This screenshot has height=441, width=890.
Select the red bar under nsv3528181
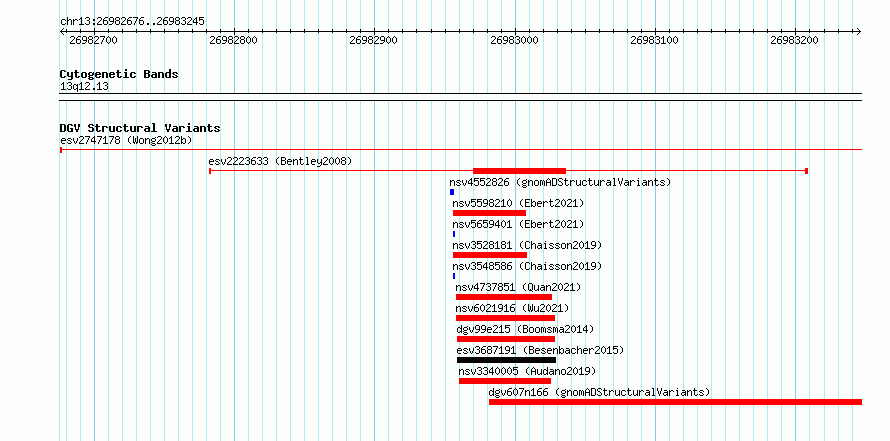(x=490, y=255)
